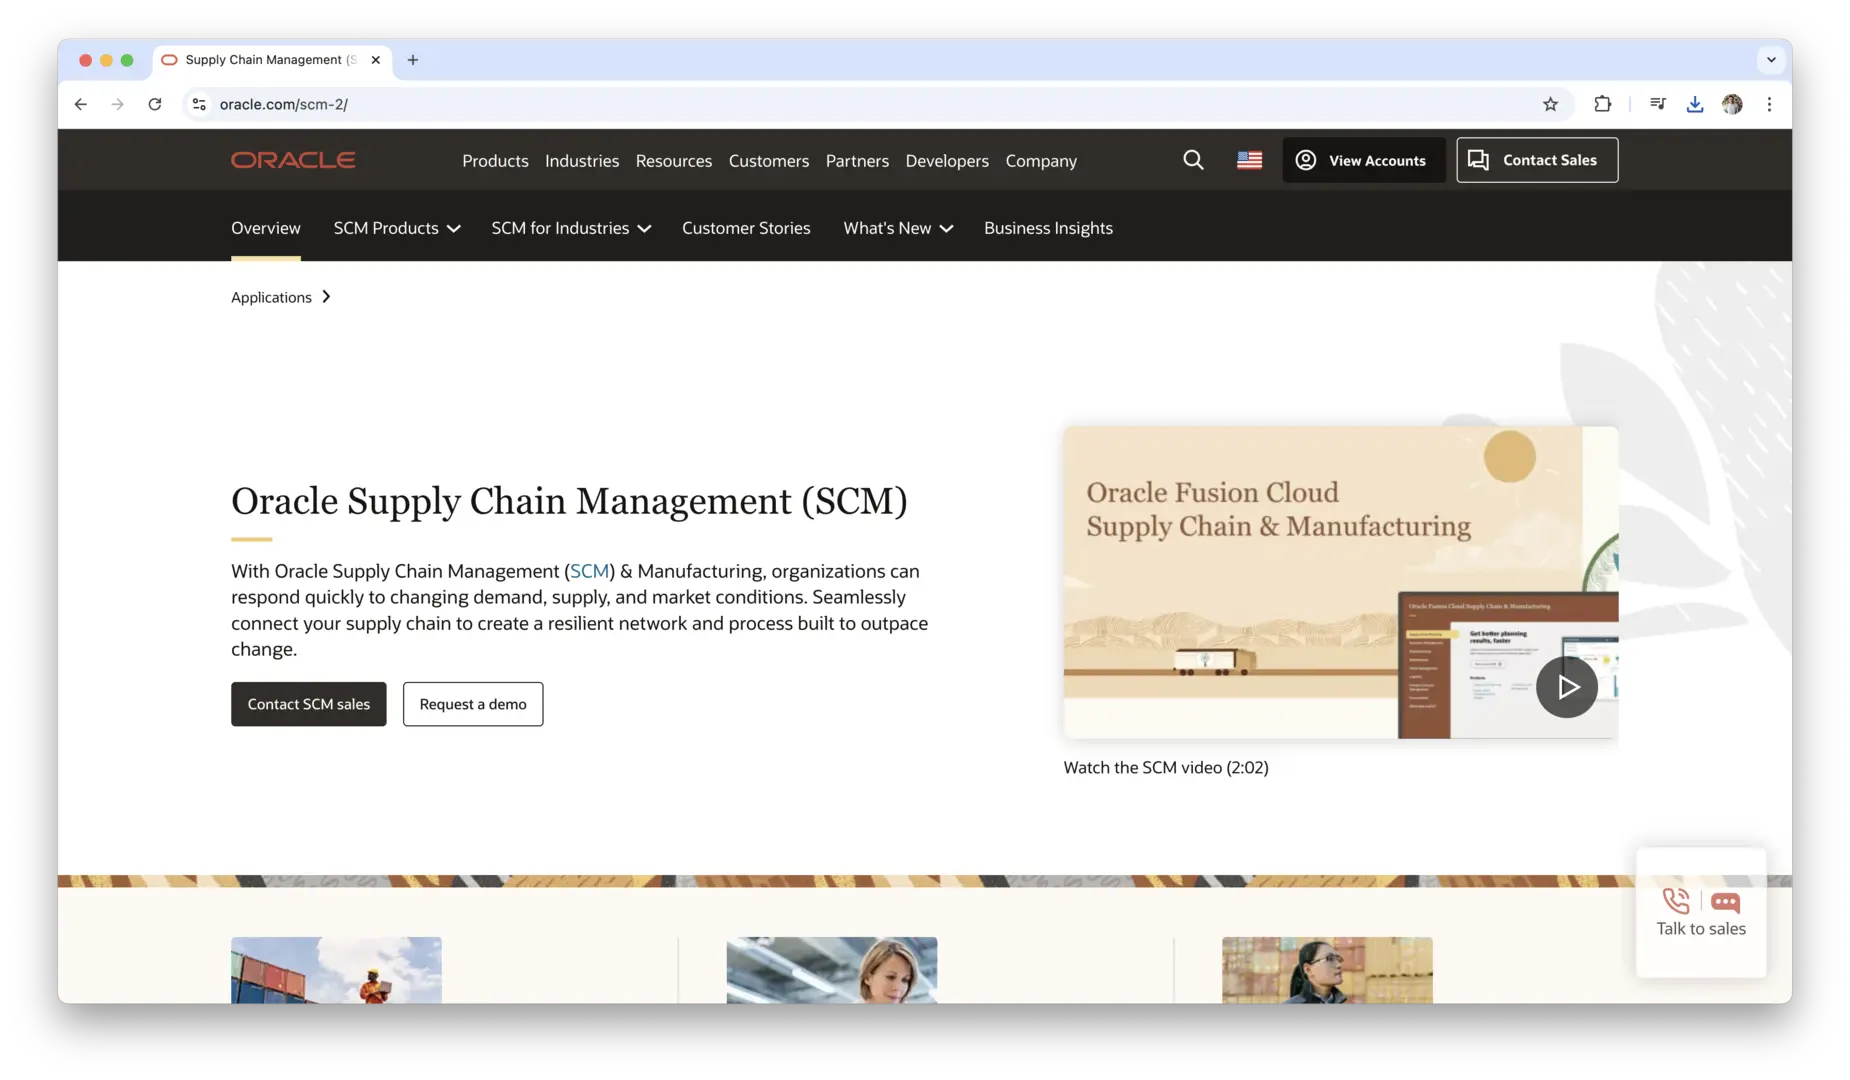Expand the SCM Products dropdown
The height and width of the screenshot is (1080, 1850).
[397, 228]
